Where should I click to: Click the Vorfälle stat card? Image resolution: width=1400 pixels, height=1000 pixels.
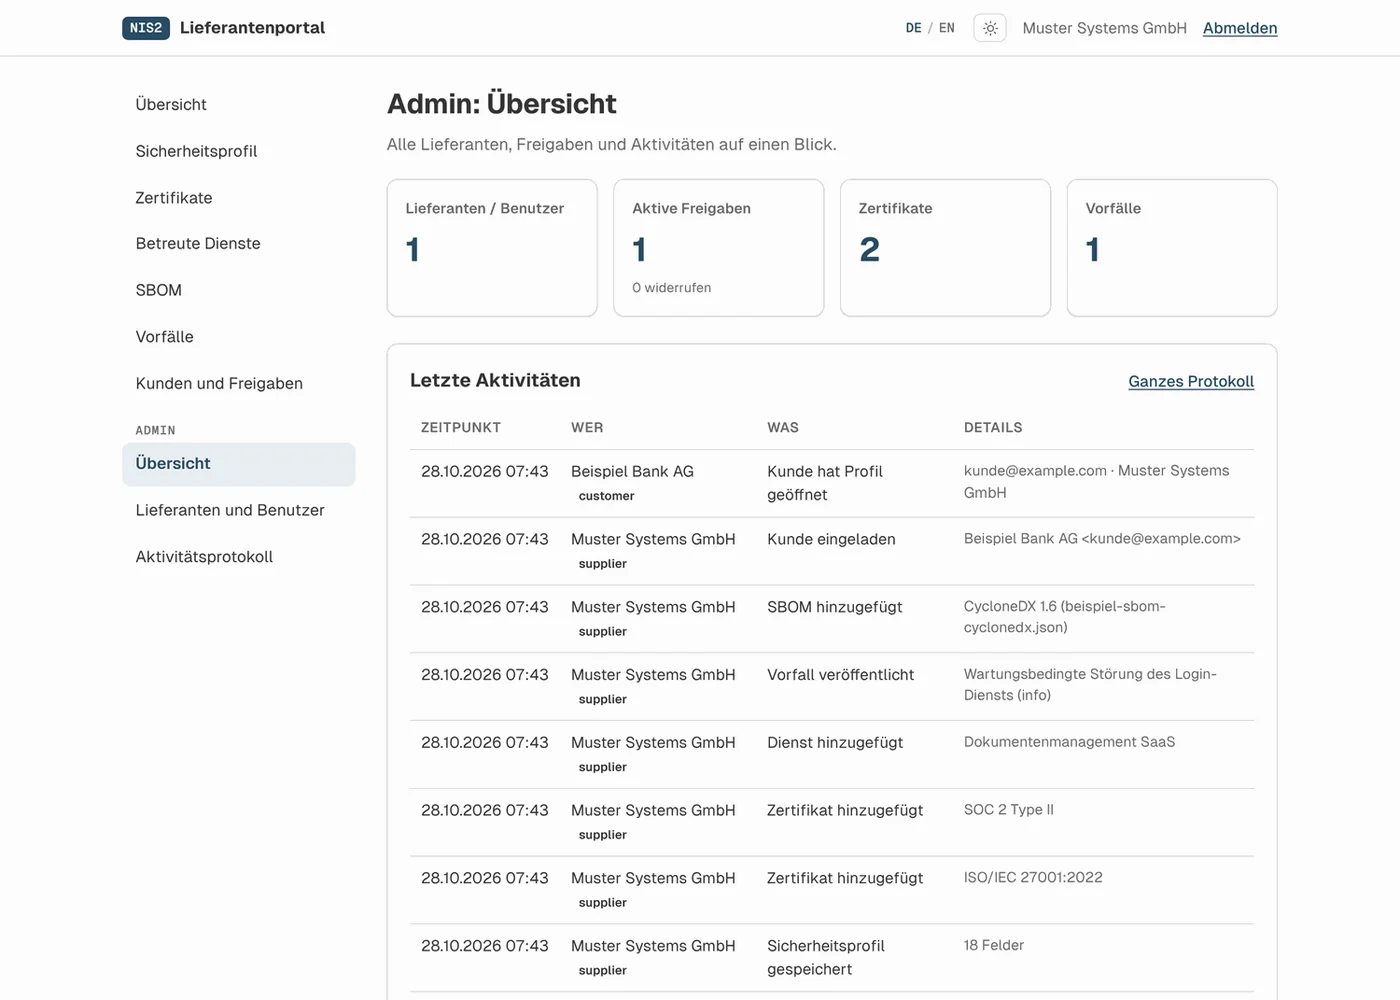(1172, 248)
